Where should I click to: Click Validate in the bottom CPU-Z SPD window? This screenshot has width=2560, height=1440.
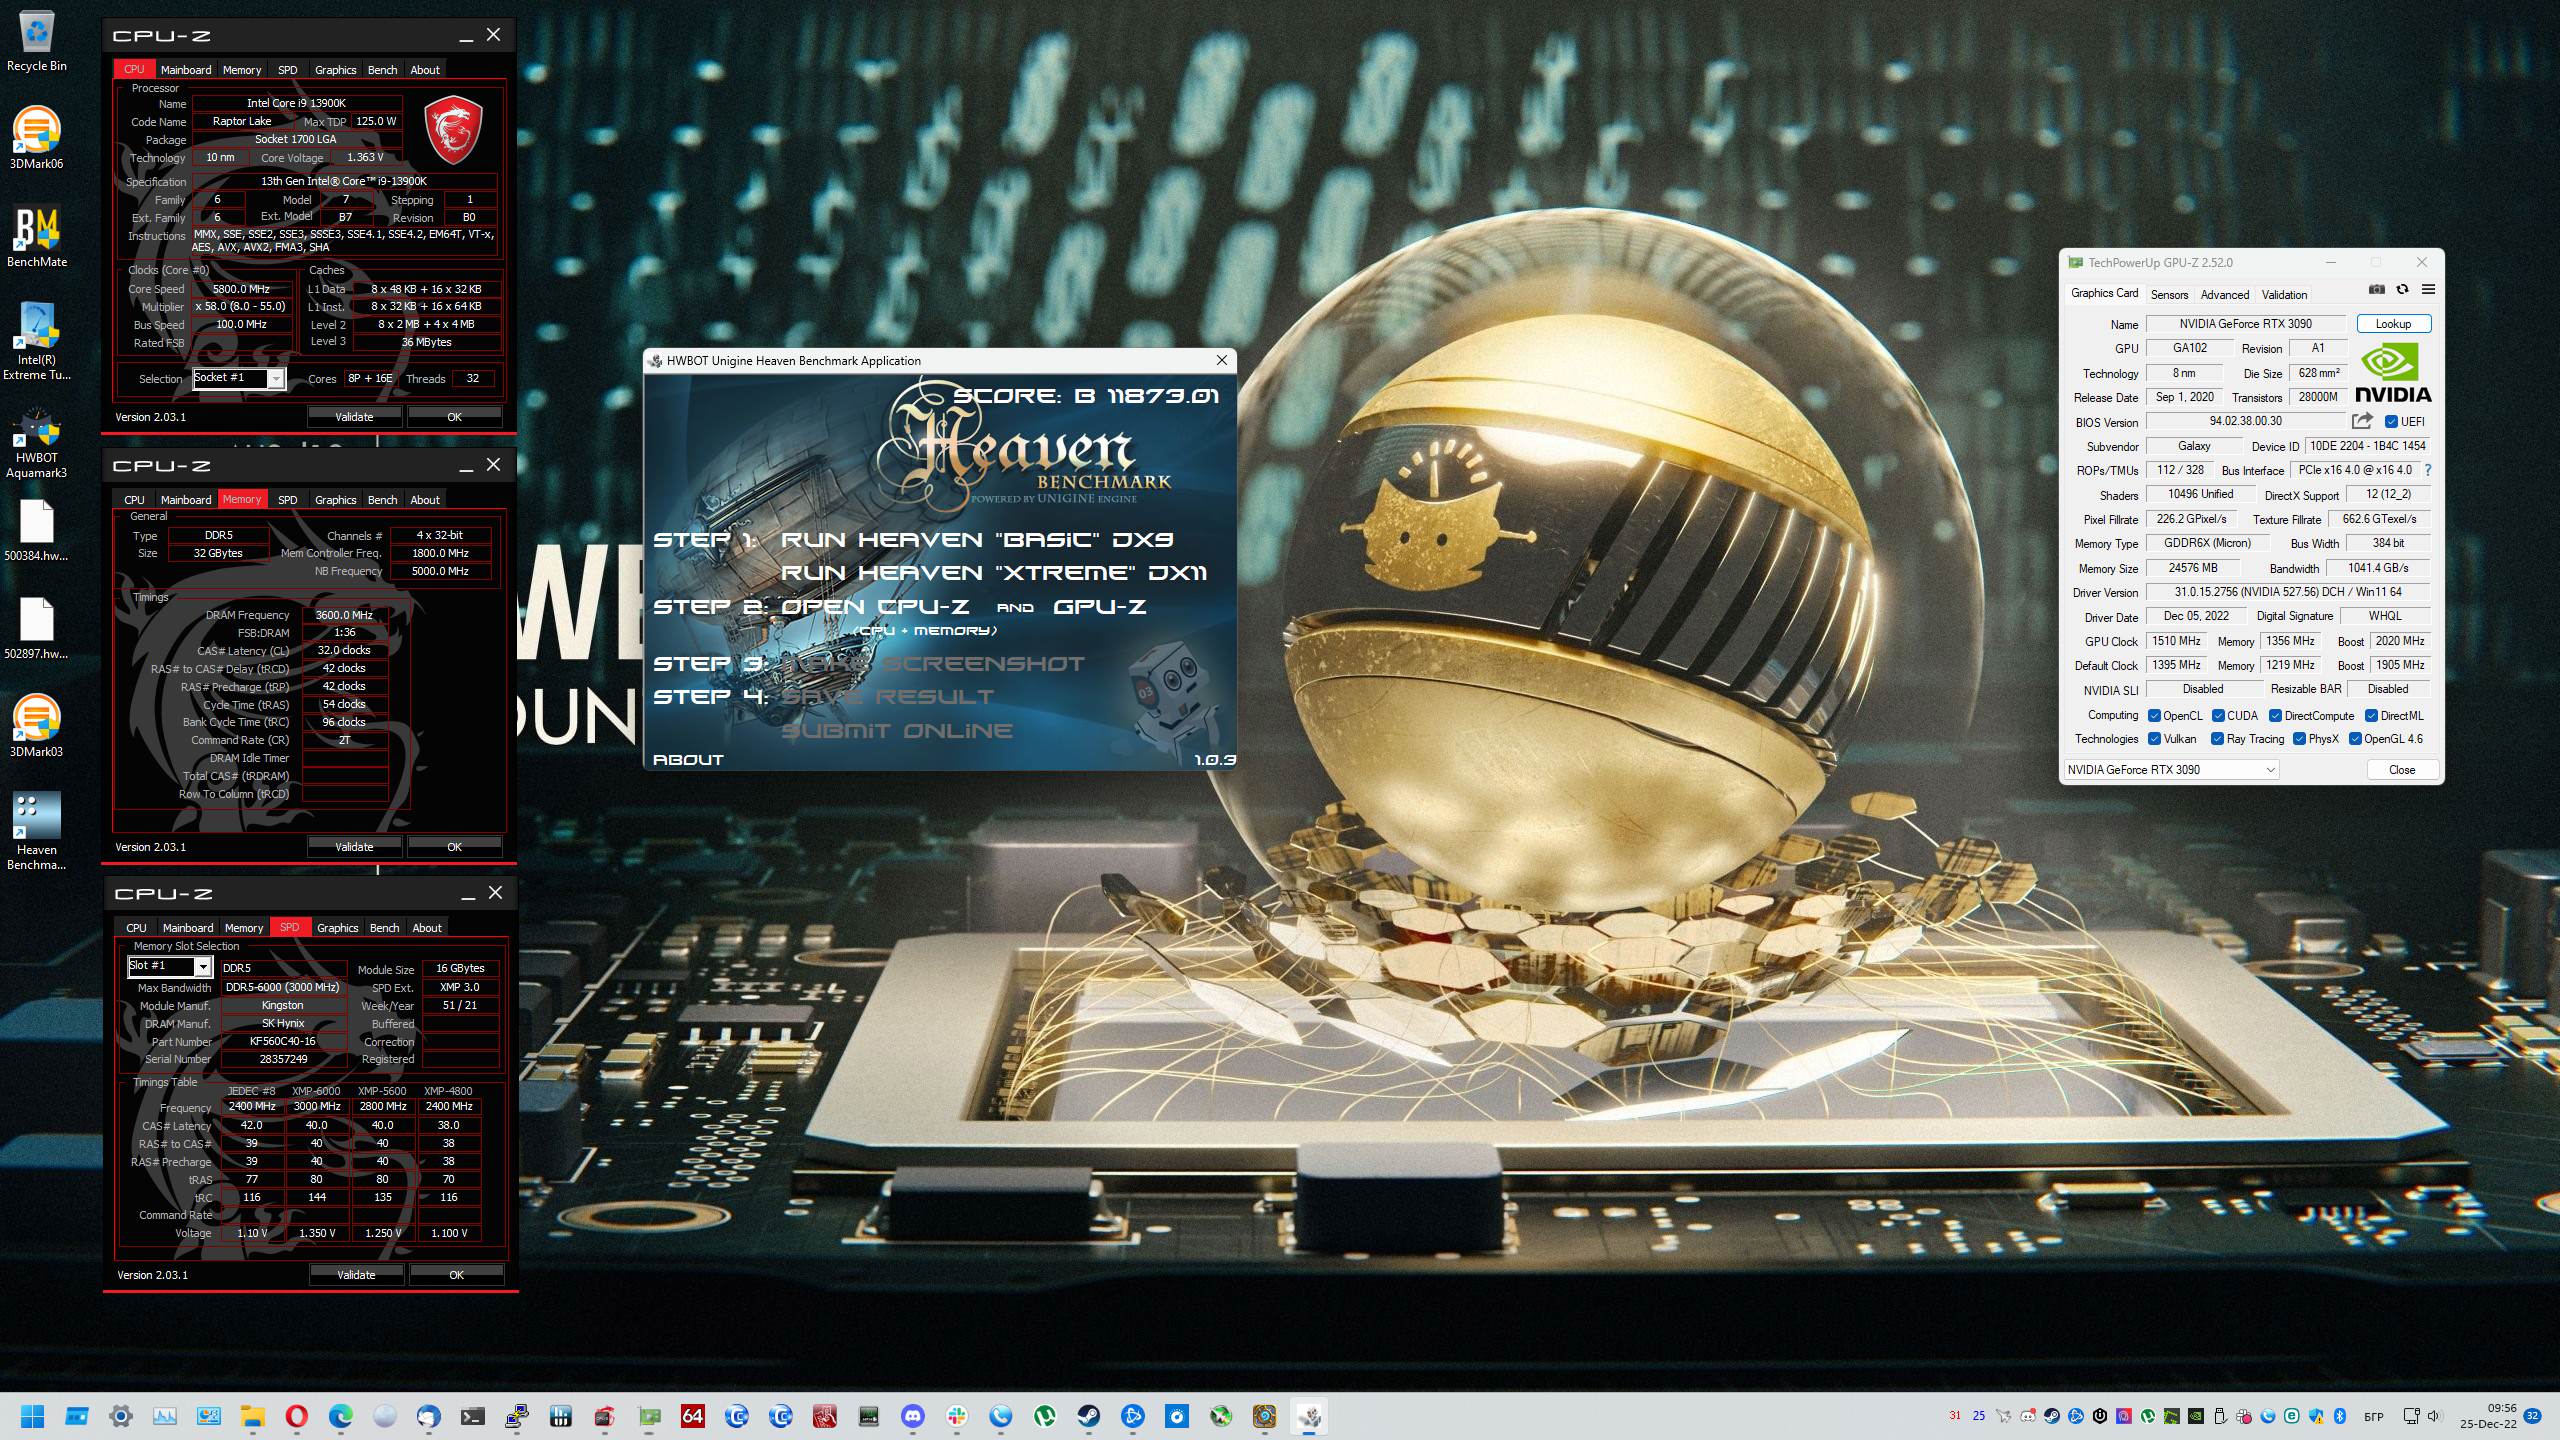356,1275
